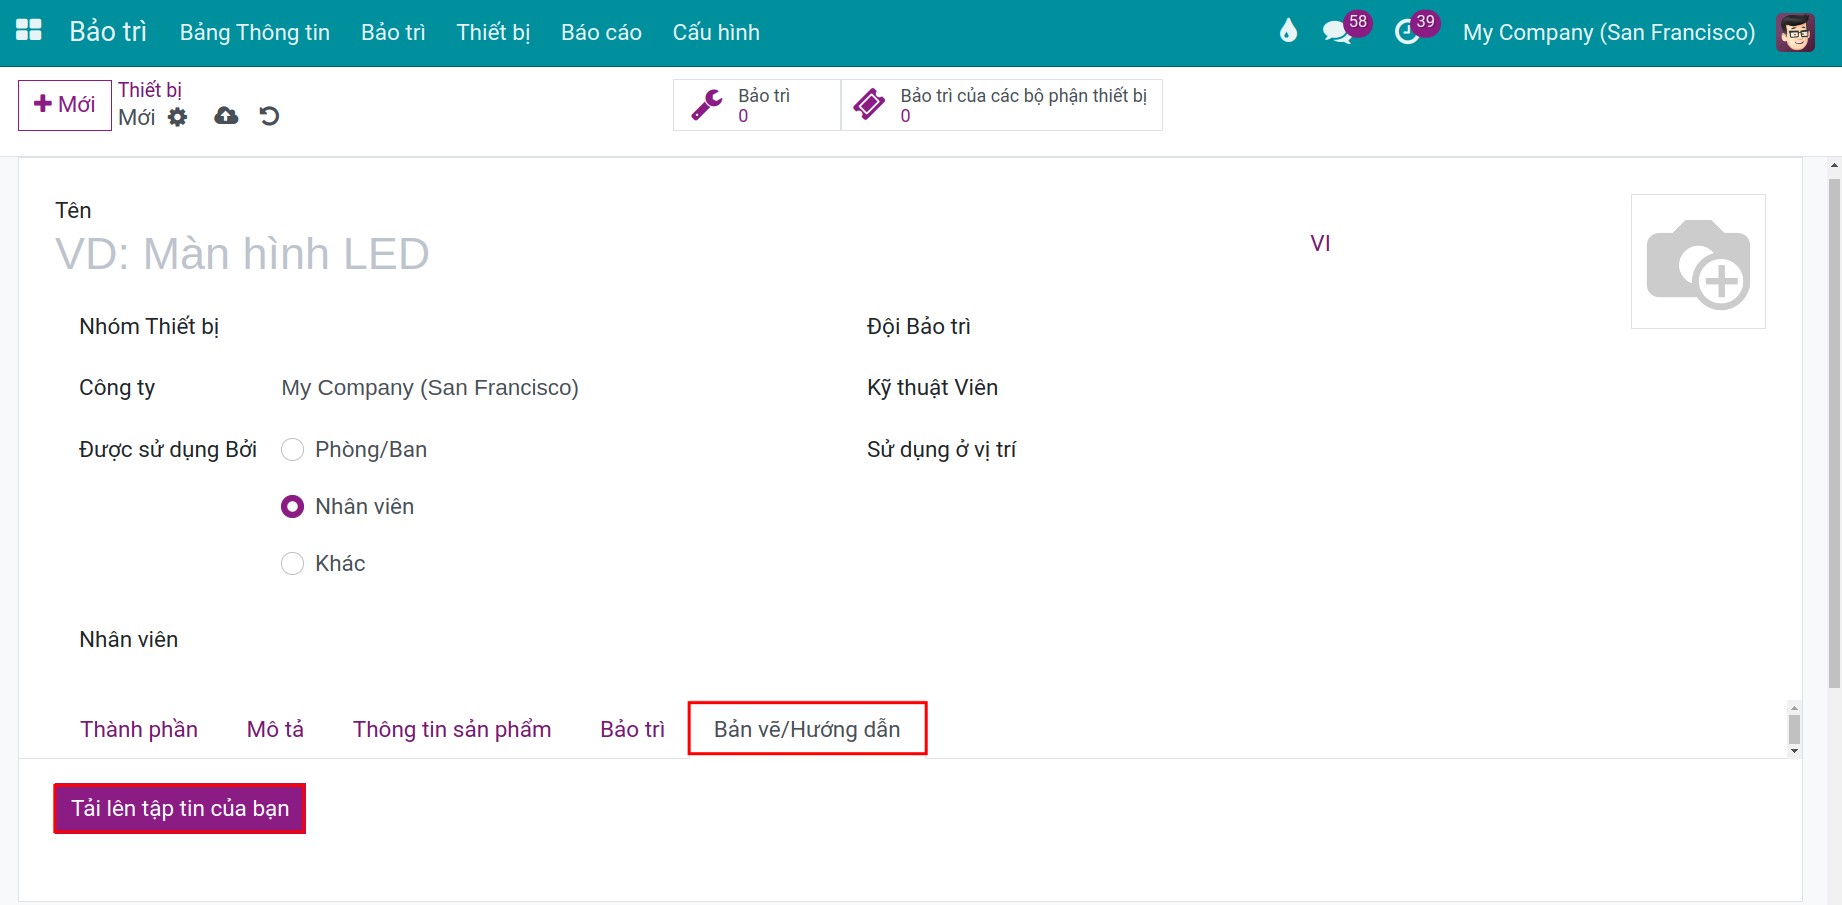1842x905 pixels.
Task: Select the Nhân viên radio option
Action: [x=292, y=507]
